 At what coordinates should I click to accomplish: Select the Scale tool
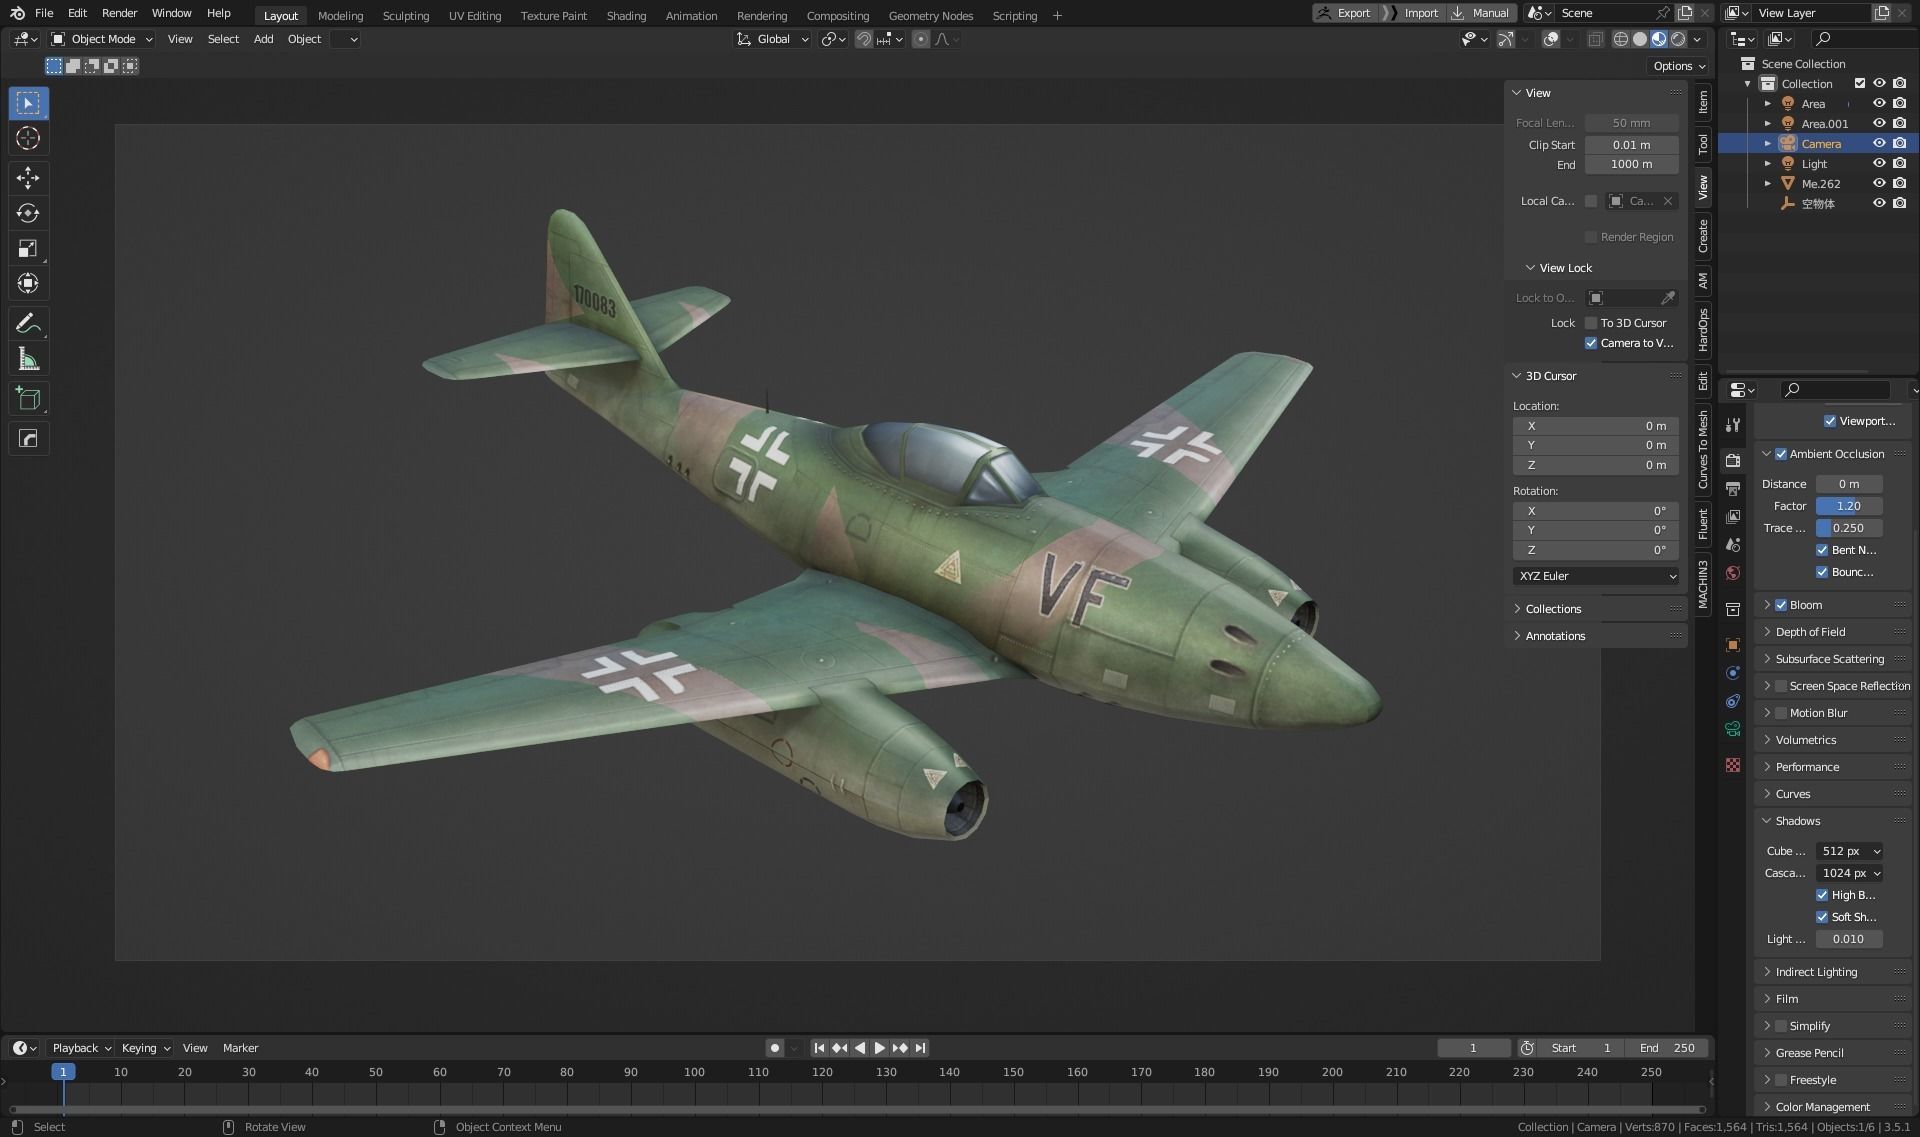(x=28, y=248)
